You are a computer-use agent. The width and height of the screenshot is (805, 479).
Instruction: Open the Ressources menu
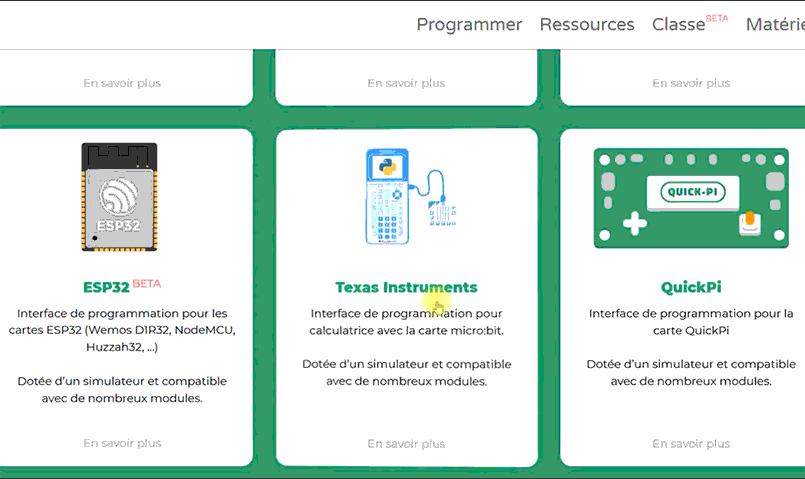point(587,25)
